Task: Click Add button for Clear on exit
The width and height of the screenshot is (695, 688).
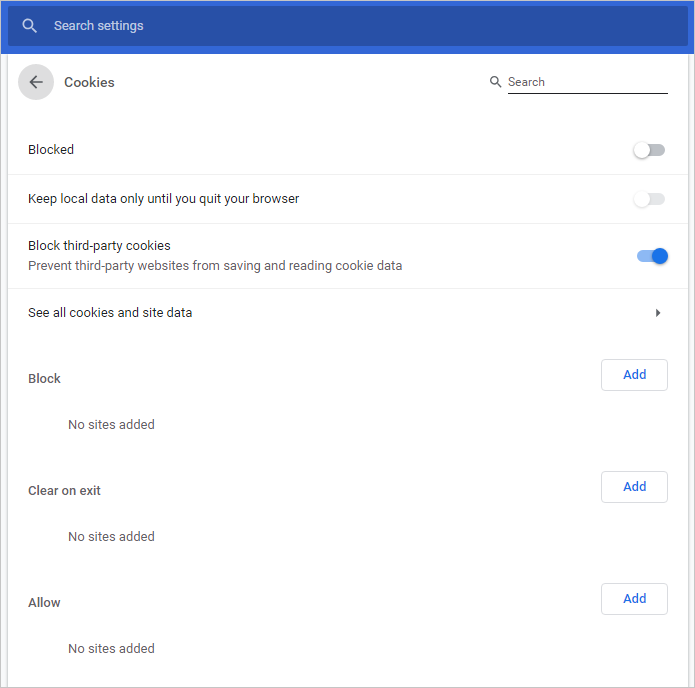Action: click(634, 487)
